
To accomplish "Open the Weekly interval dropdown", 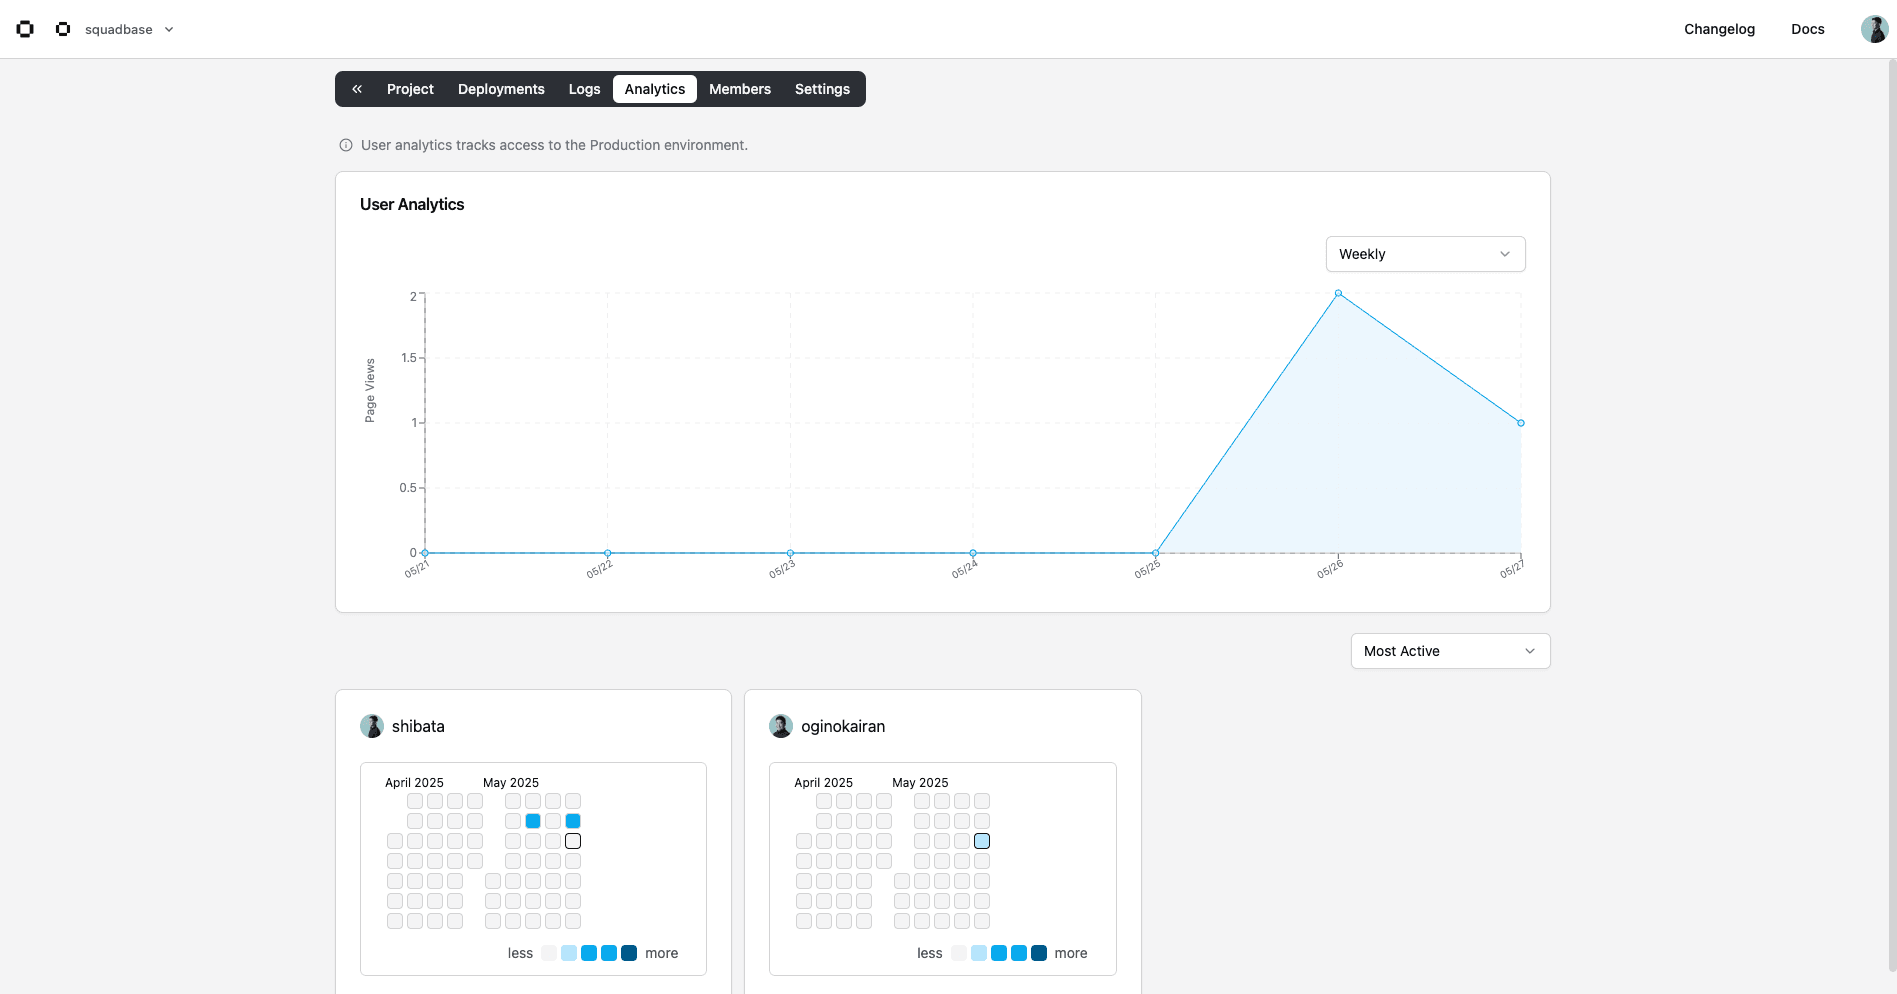I will tap(1425, 254).
